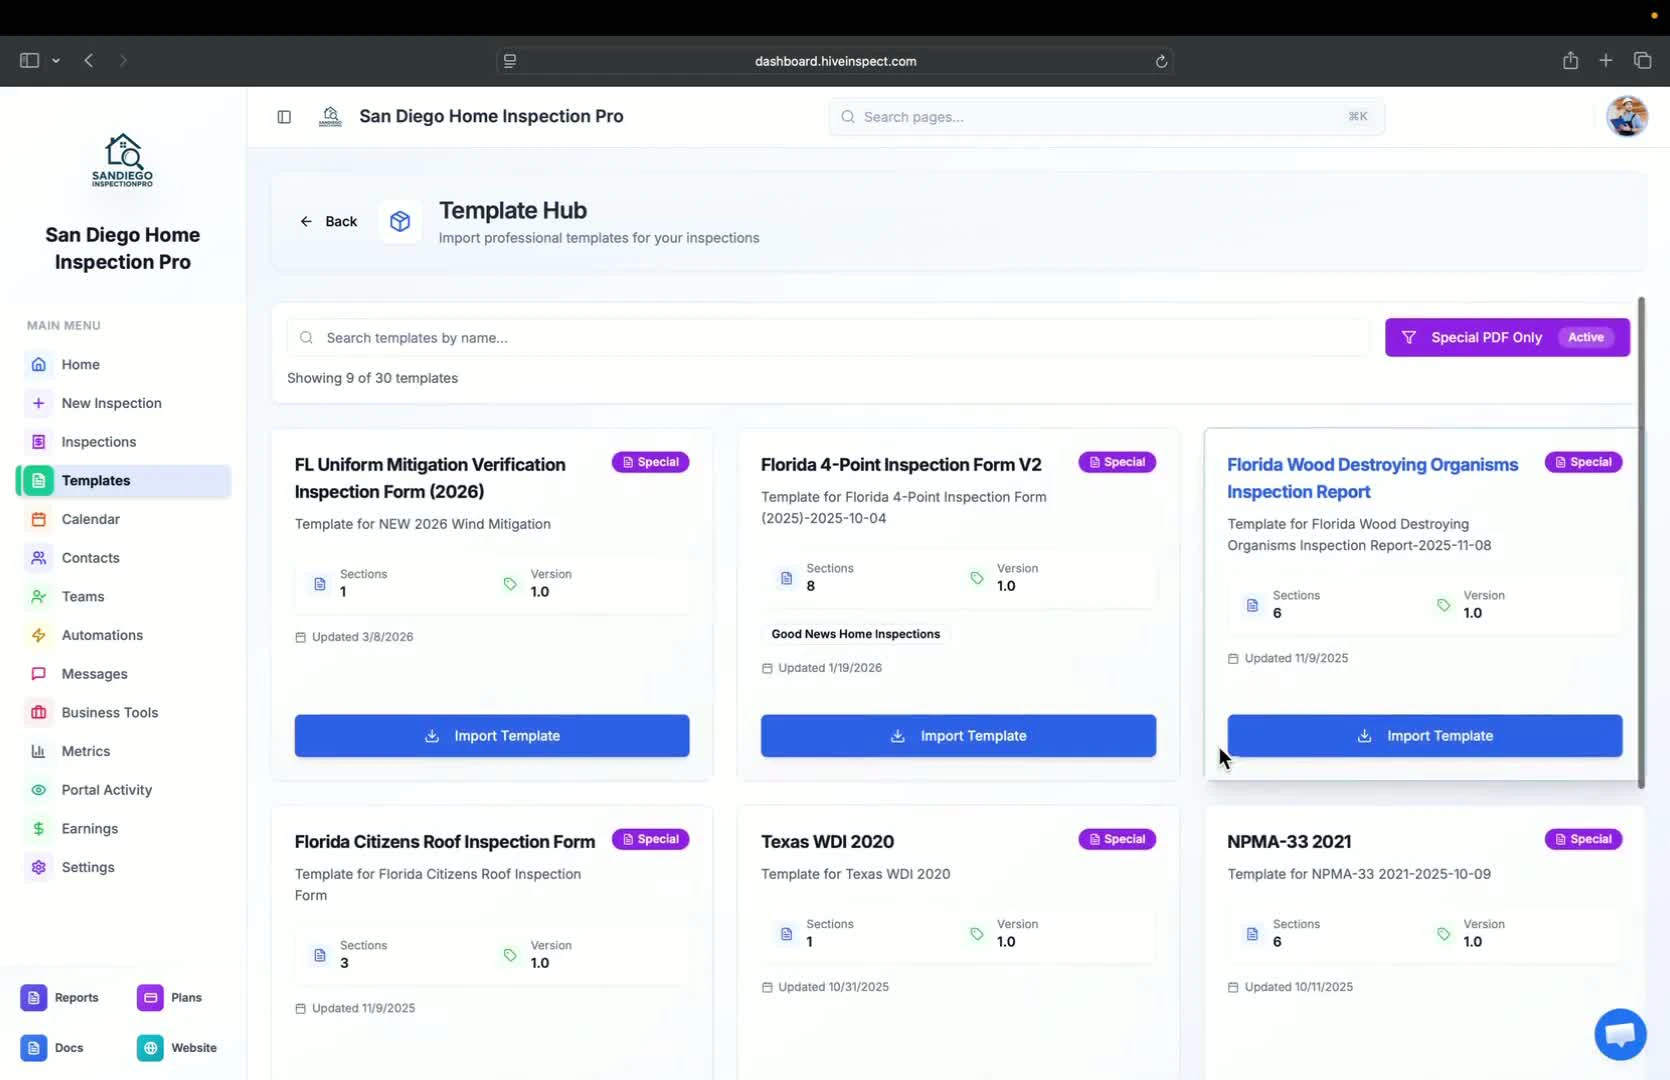Click the sidebar company logo
The height and width of the screenshot is (1080, 1670).
(123, 161)
